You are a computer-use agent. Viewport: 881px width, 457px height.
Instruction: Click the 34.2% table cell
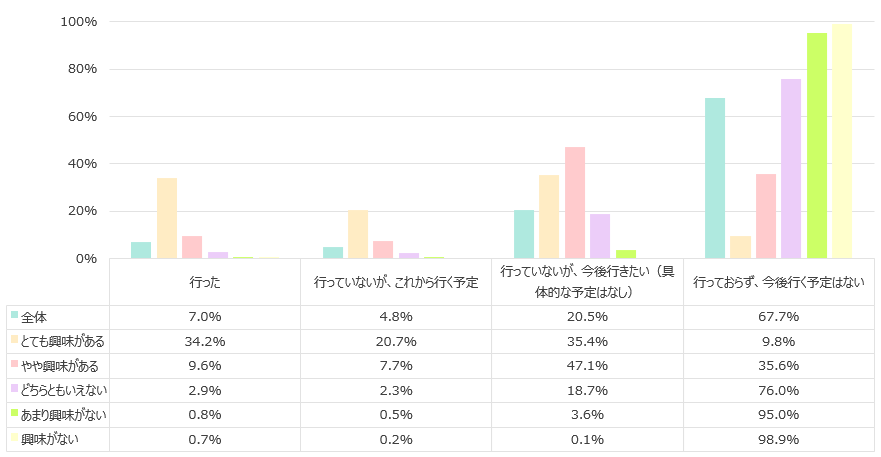pos(205,341)
